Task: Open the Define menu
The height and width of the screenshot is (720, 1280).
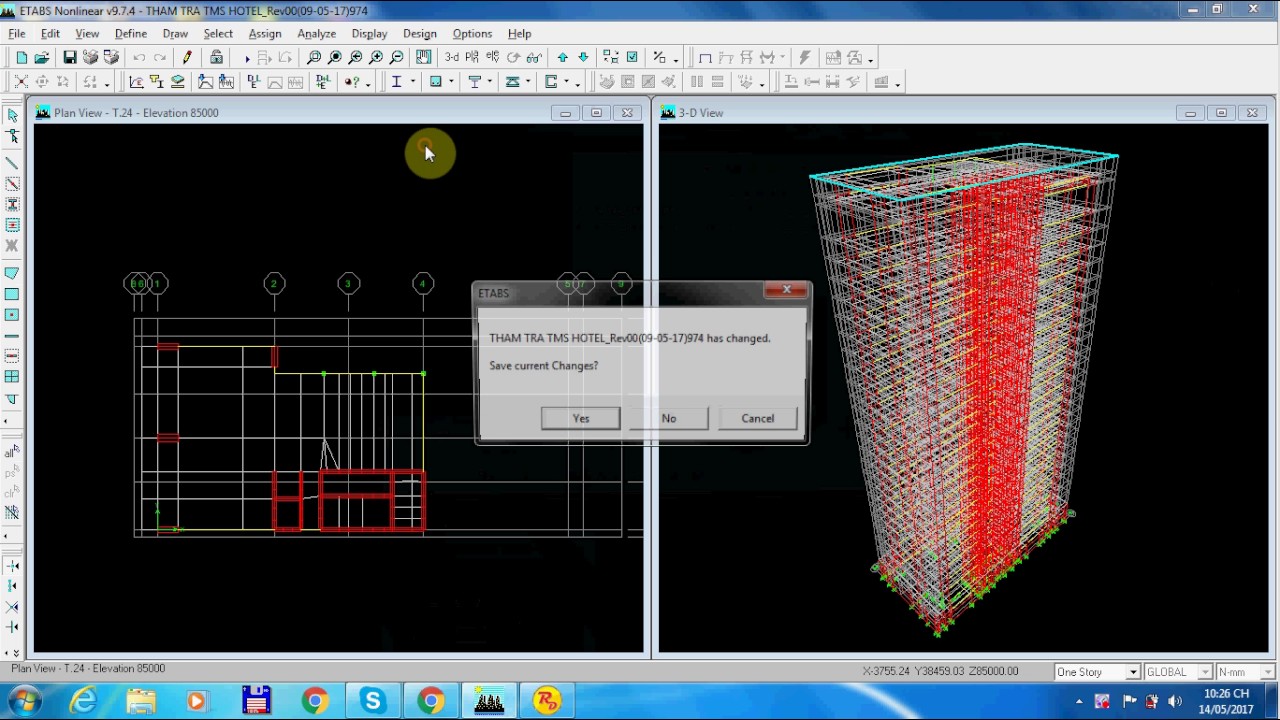Action: [x=131, y=33]
